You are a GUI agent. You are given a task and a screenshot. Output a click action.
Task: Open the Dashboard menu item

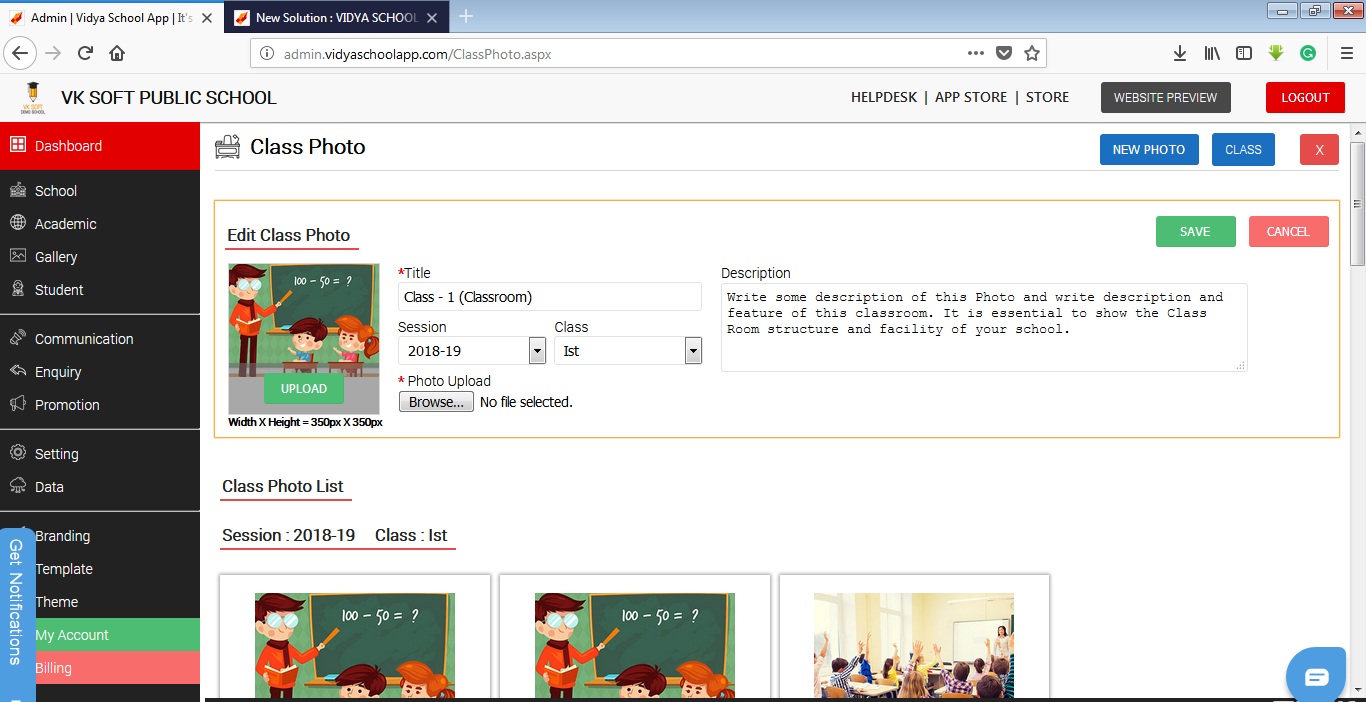click(x=100, y=146)
